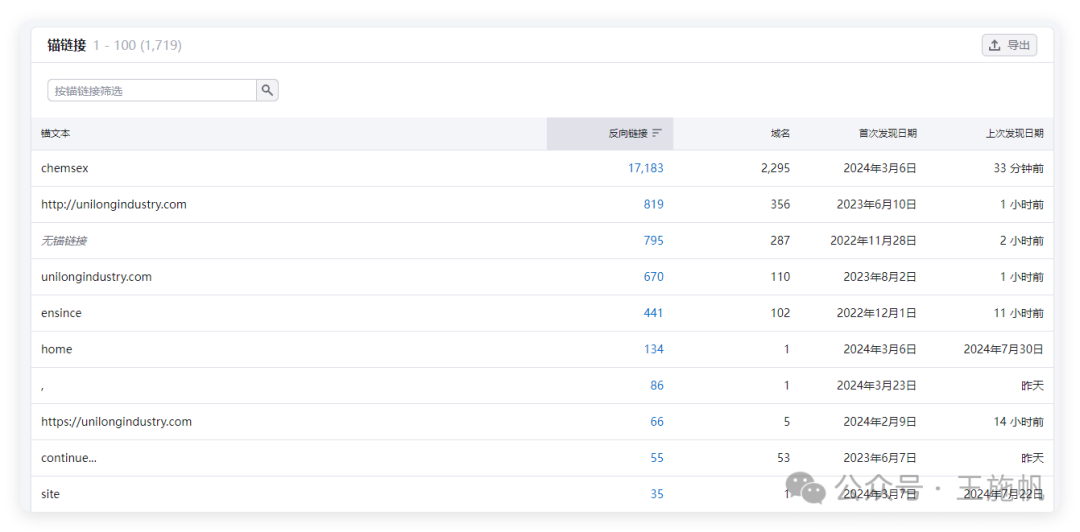Click the 首次发现日期 column header
This screenshot has height=532, width=1080.
(887, 134)
